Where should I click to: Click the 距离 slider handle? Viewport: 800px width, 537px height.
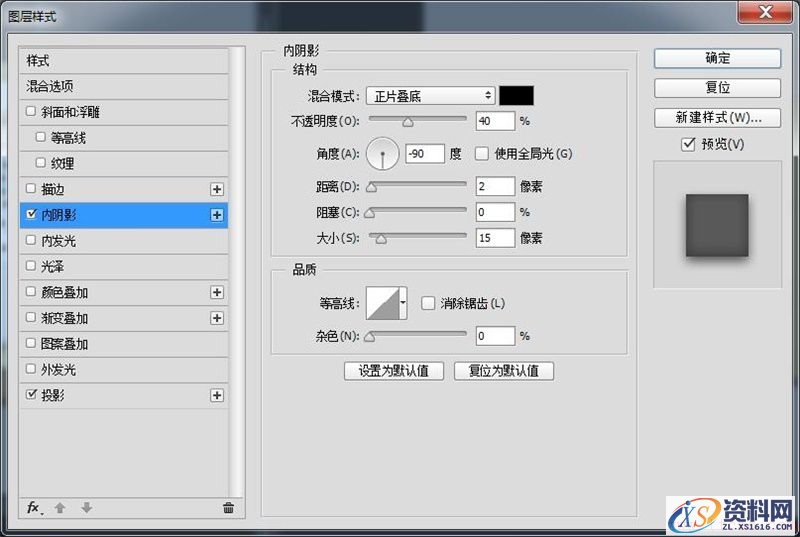372,187
